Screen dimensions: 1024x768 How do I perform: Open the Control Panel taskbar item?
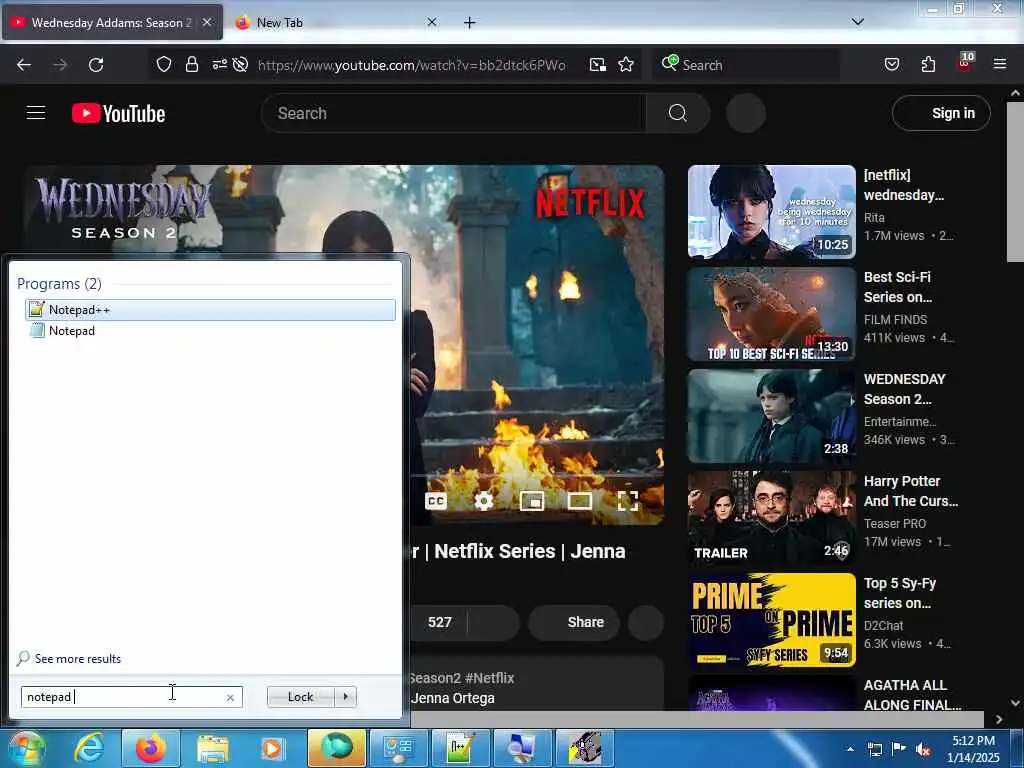click(398, 748)
